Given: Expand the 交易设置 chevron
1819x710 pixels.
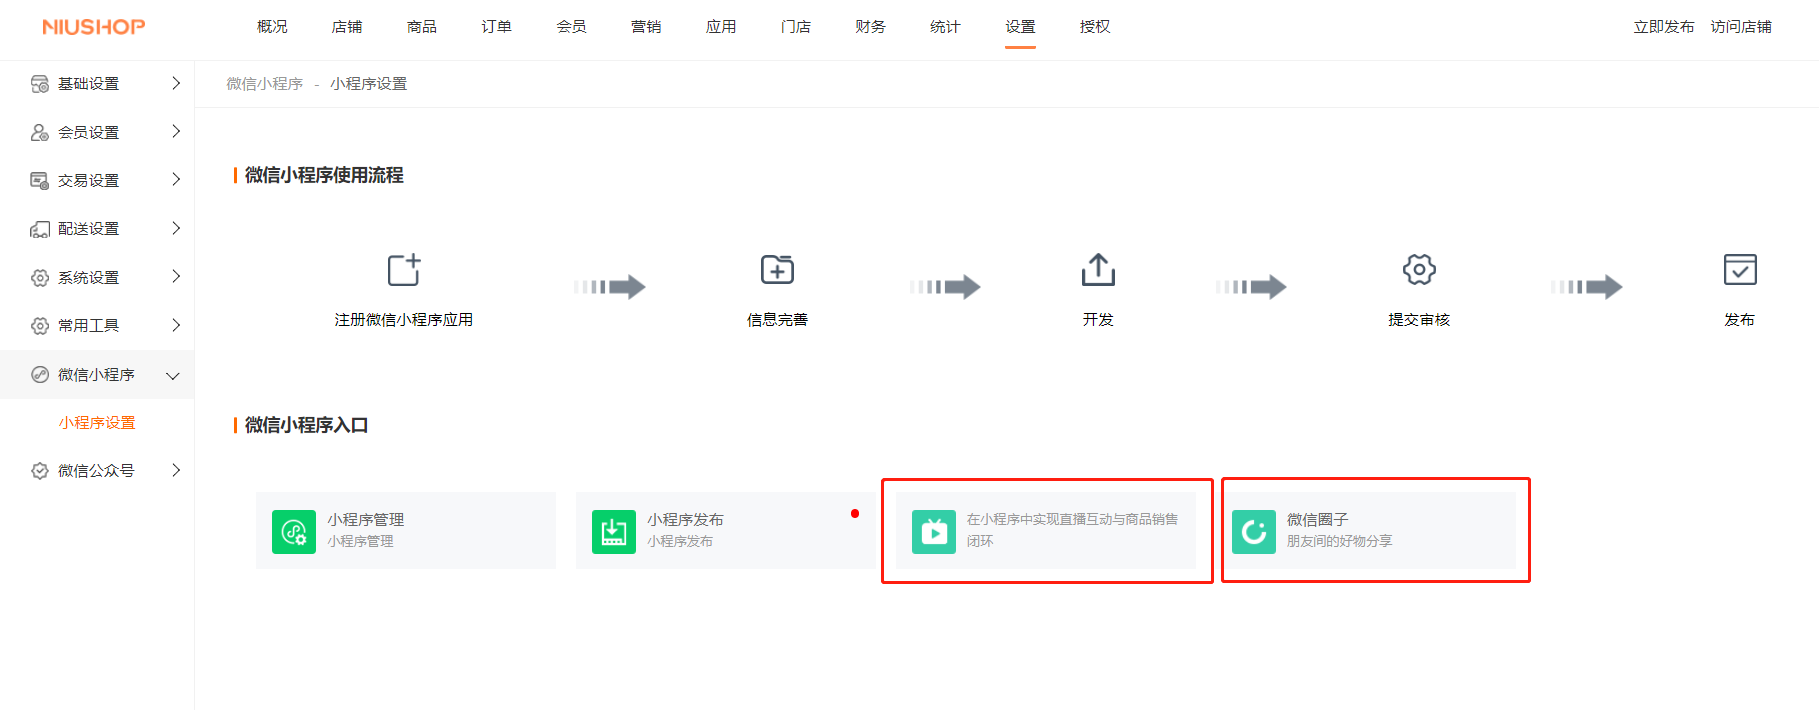Looking at the screenshot, I should [176, 179].
